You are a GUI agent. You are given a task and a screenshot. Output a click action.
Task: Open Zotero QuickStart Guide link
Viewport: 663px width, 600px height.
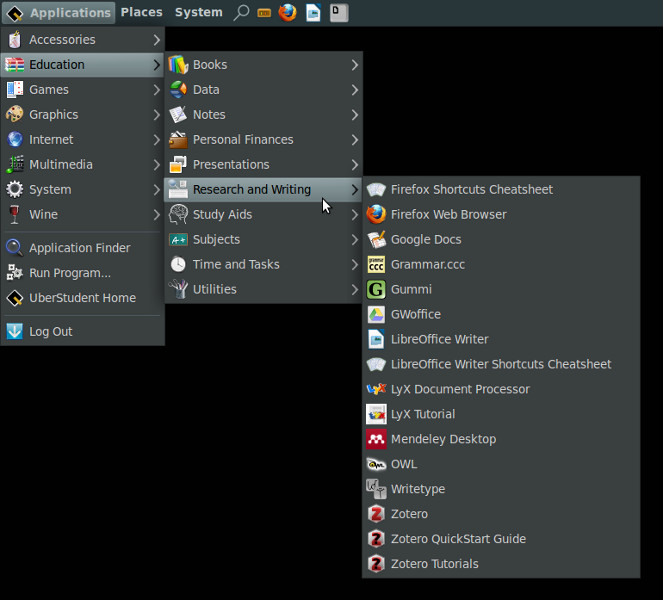458,539
